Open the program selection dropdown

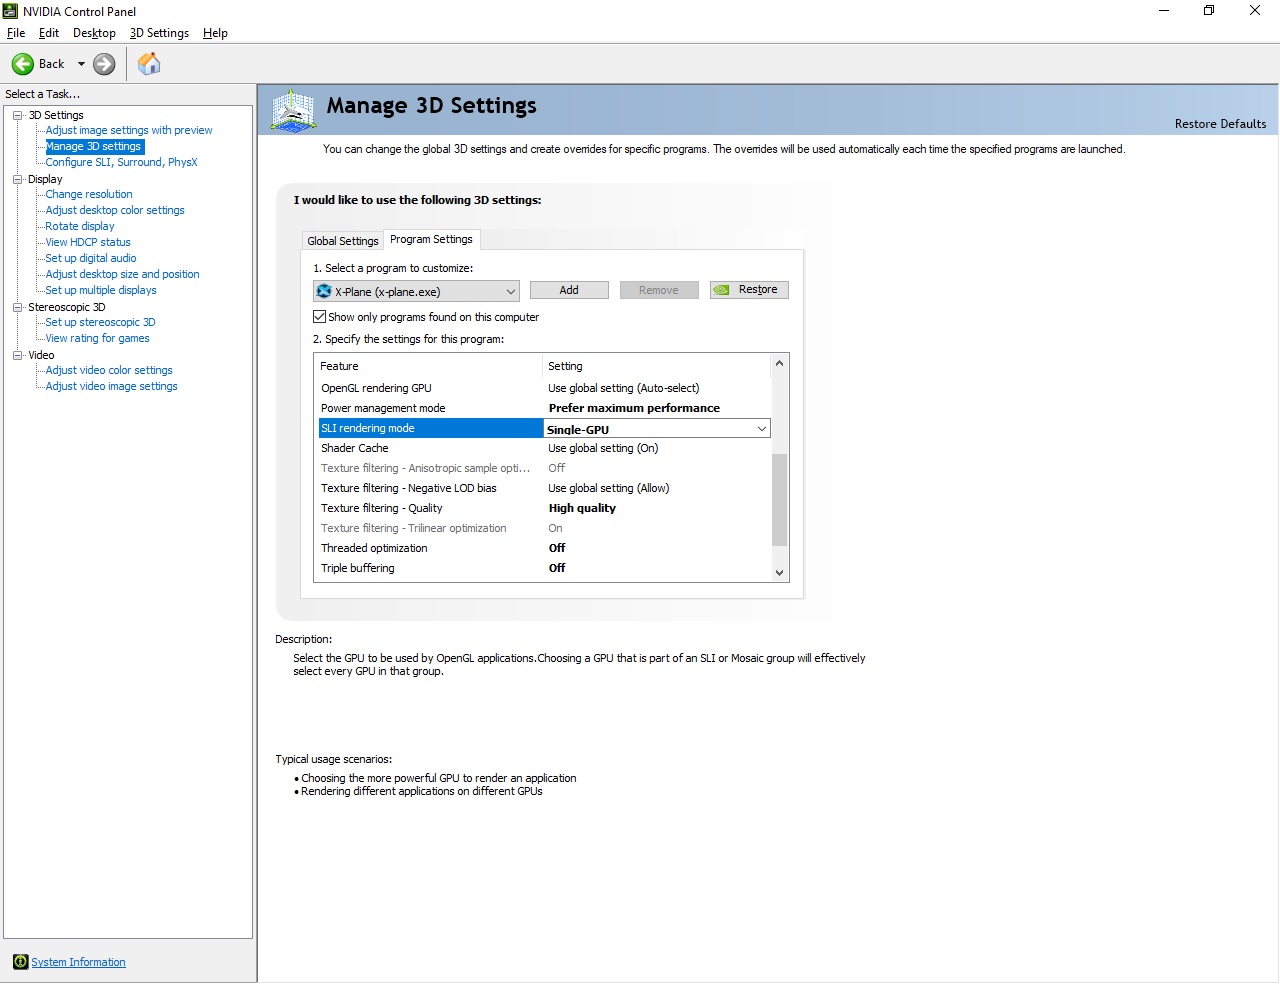[416, 291]
